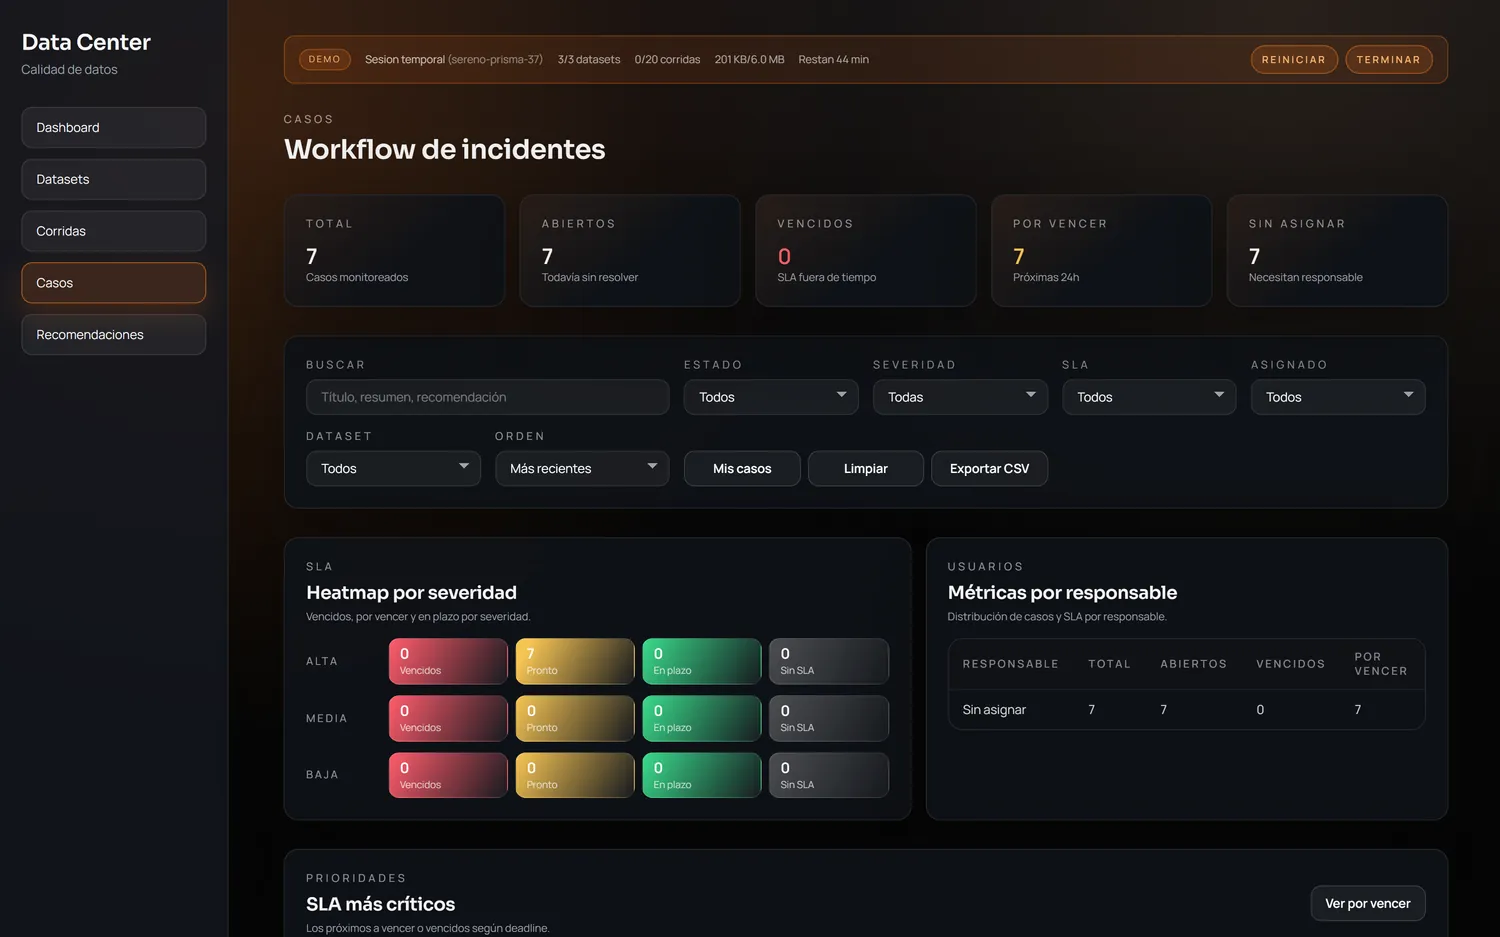Click the ALTA Pronto yellow heatmap cell
Screen dimensions: 1500x937
(575, 661)
